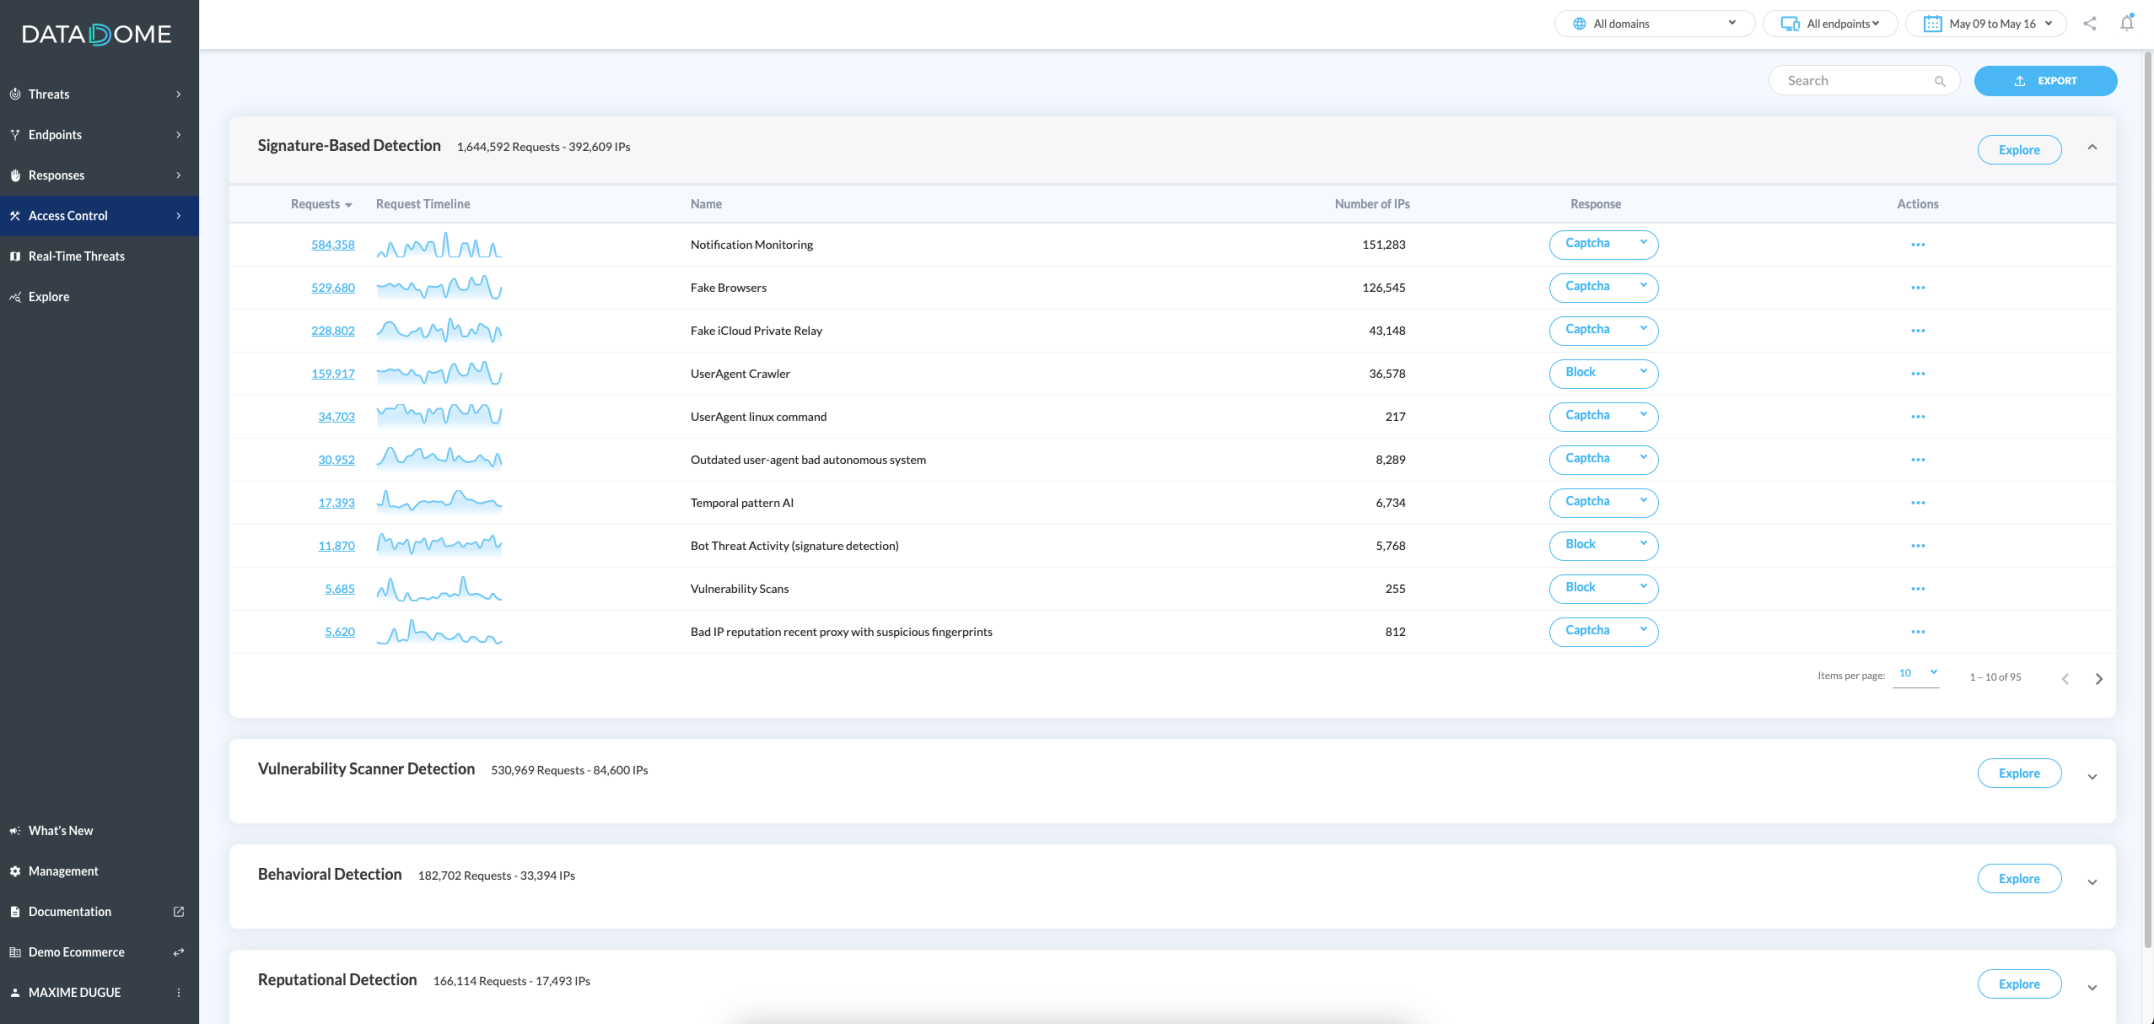Open actions menu for Fake Browsers
This screenshot has height=1024, width=2154.
(1918, 288)
